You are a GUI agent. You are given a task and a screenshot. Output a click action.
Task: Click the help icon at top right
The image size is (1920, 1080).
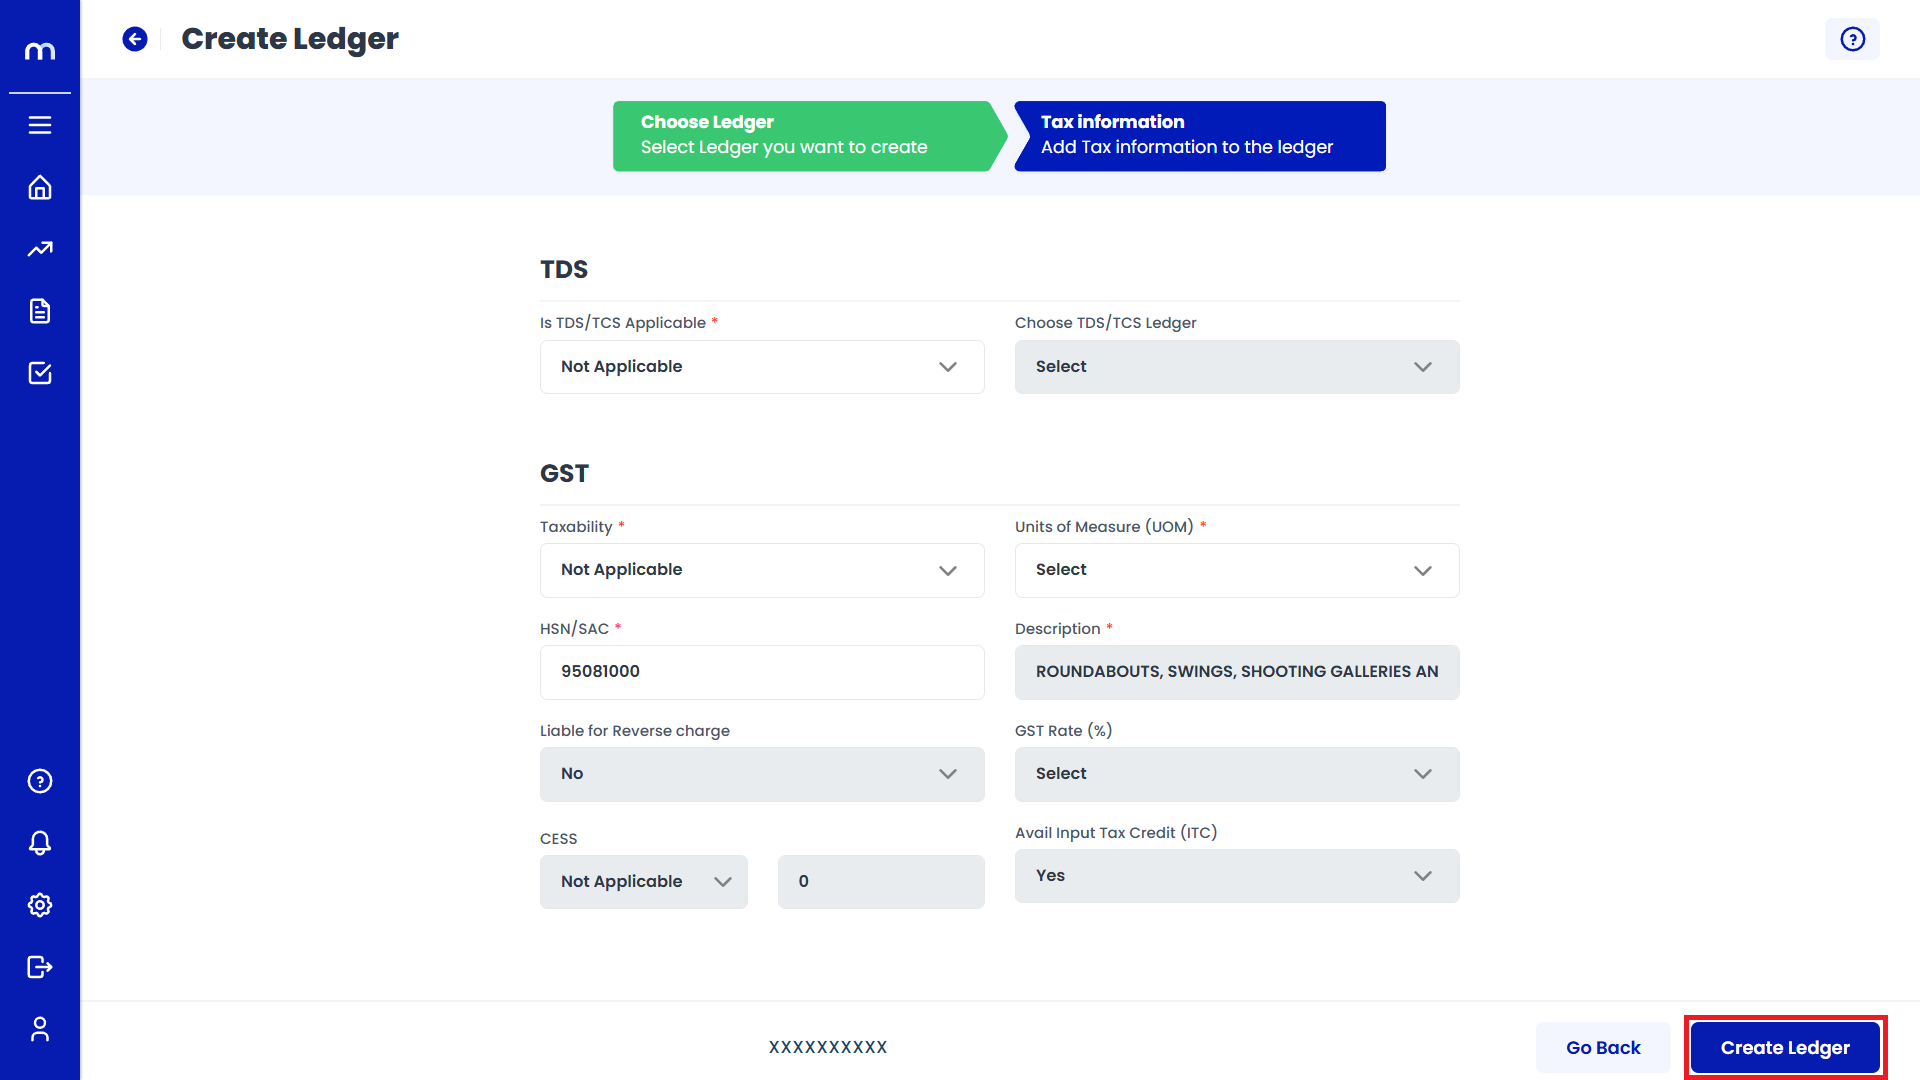point(1852,39)
